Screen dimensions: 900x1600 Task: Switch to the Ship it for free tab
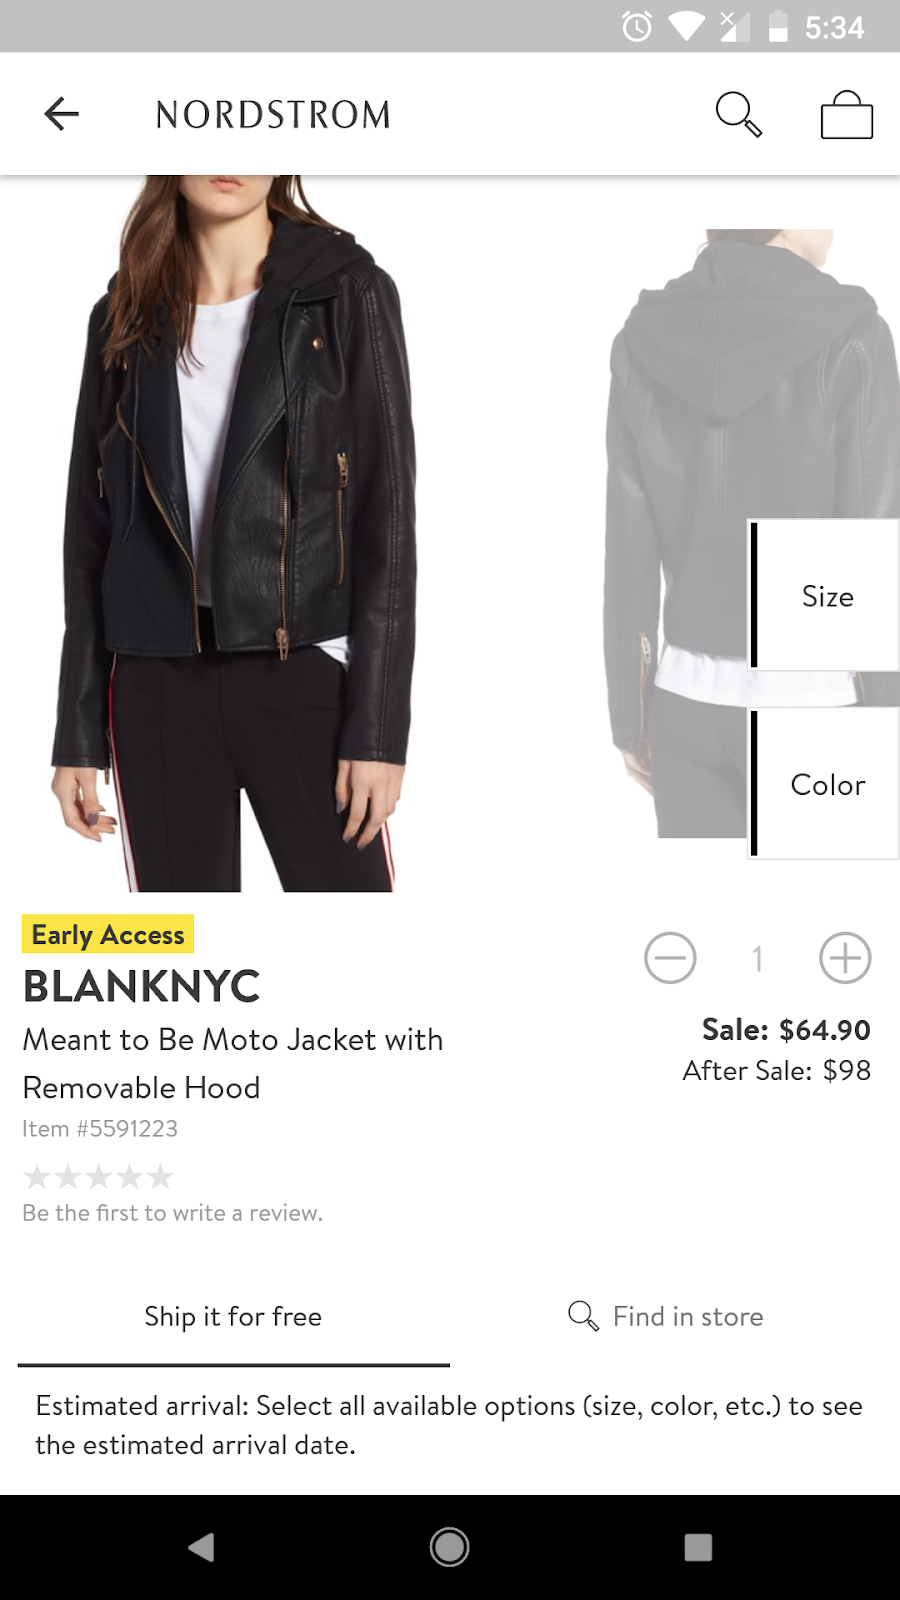pos(232,1316)
